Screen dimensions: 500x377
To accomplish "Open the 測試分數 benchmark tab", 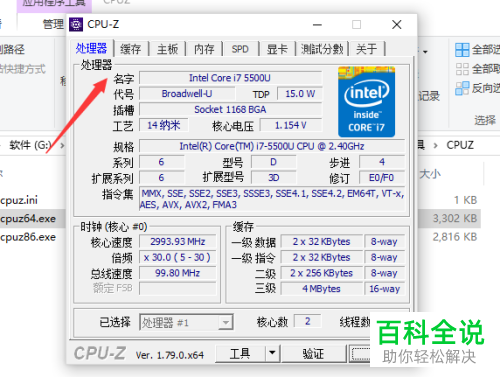I will 322,49.
